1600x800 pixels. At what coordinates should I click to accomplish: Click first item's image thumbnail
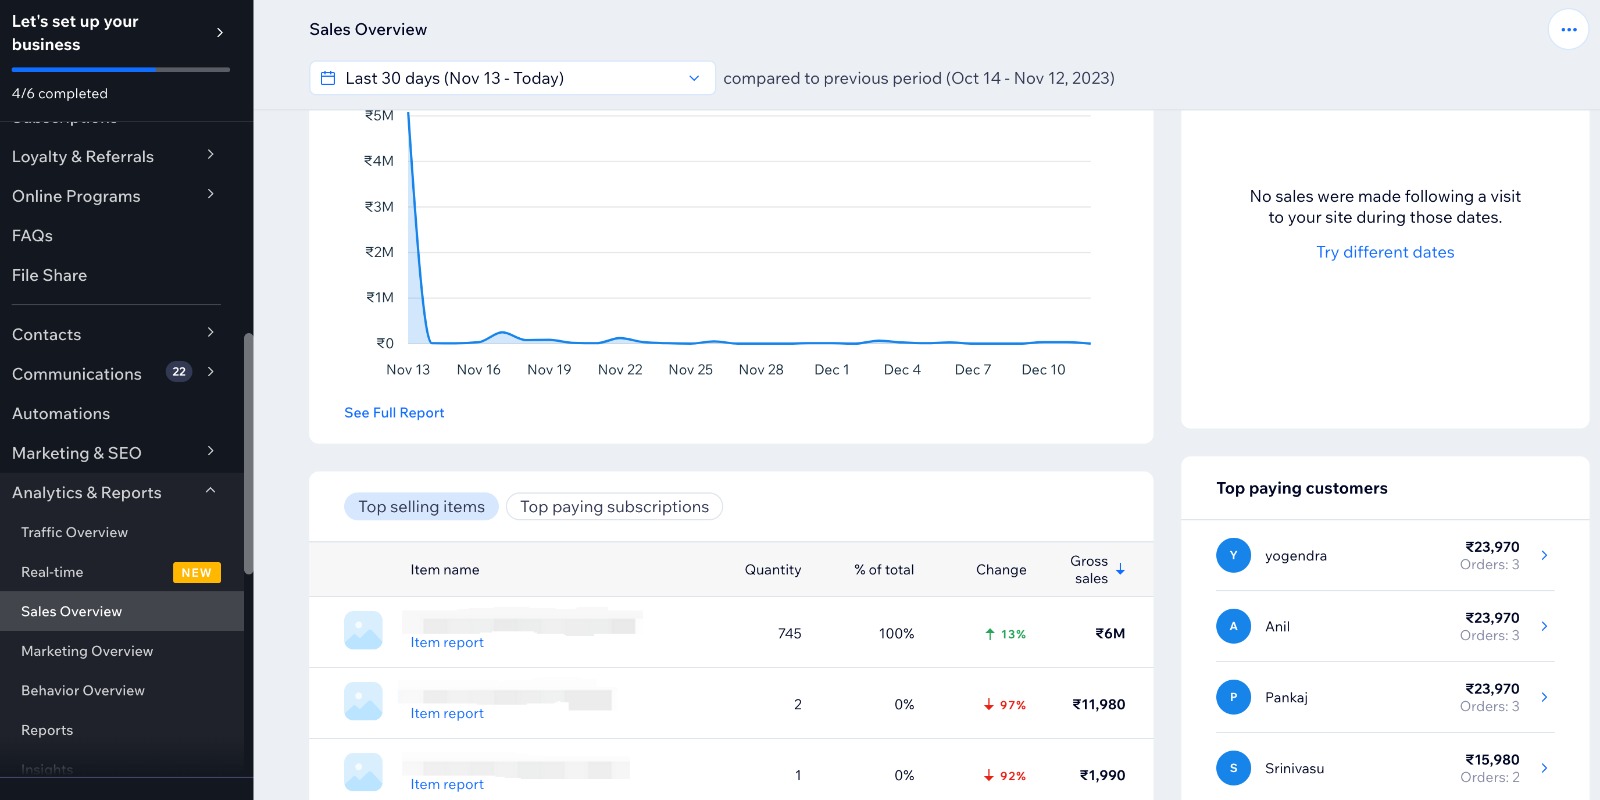coord(363,631)
